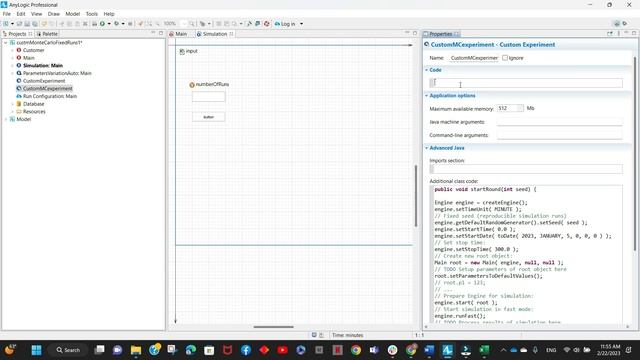Click the numberOfRuns parameter icon on canvas

click(192, 84)
